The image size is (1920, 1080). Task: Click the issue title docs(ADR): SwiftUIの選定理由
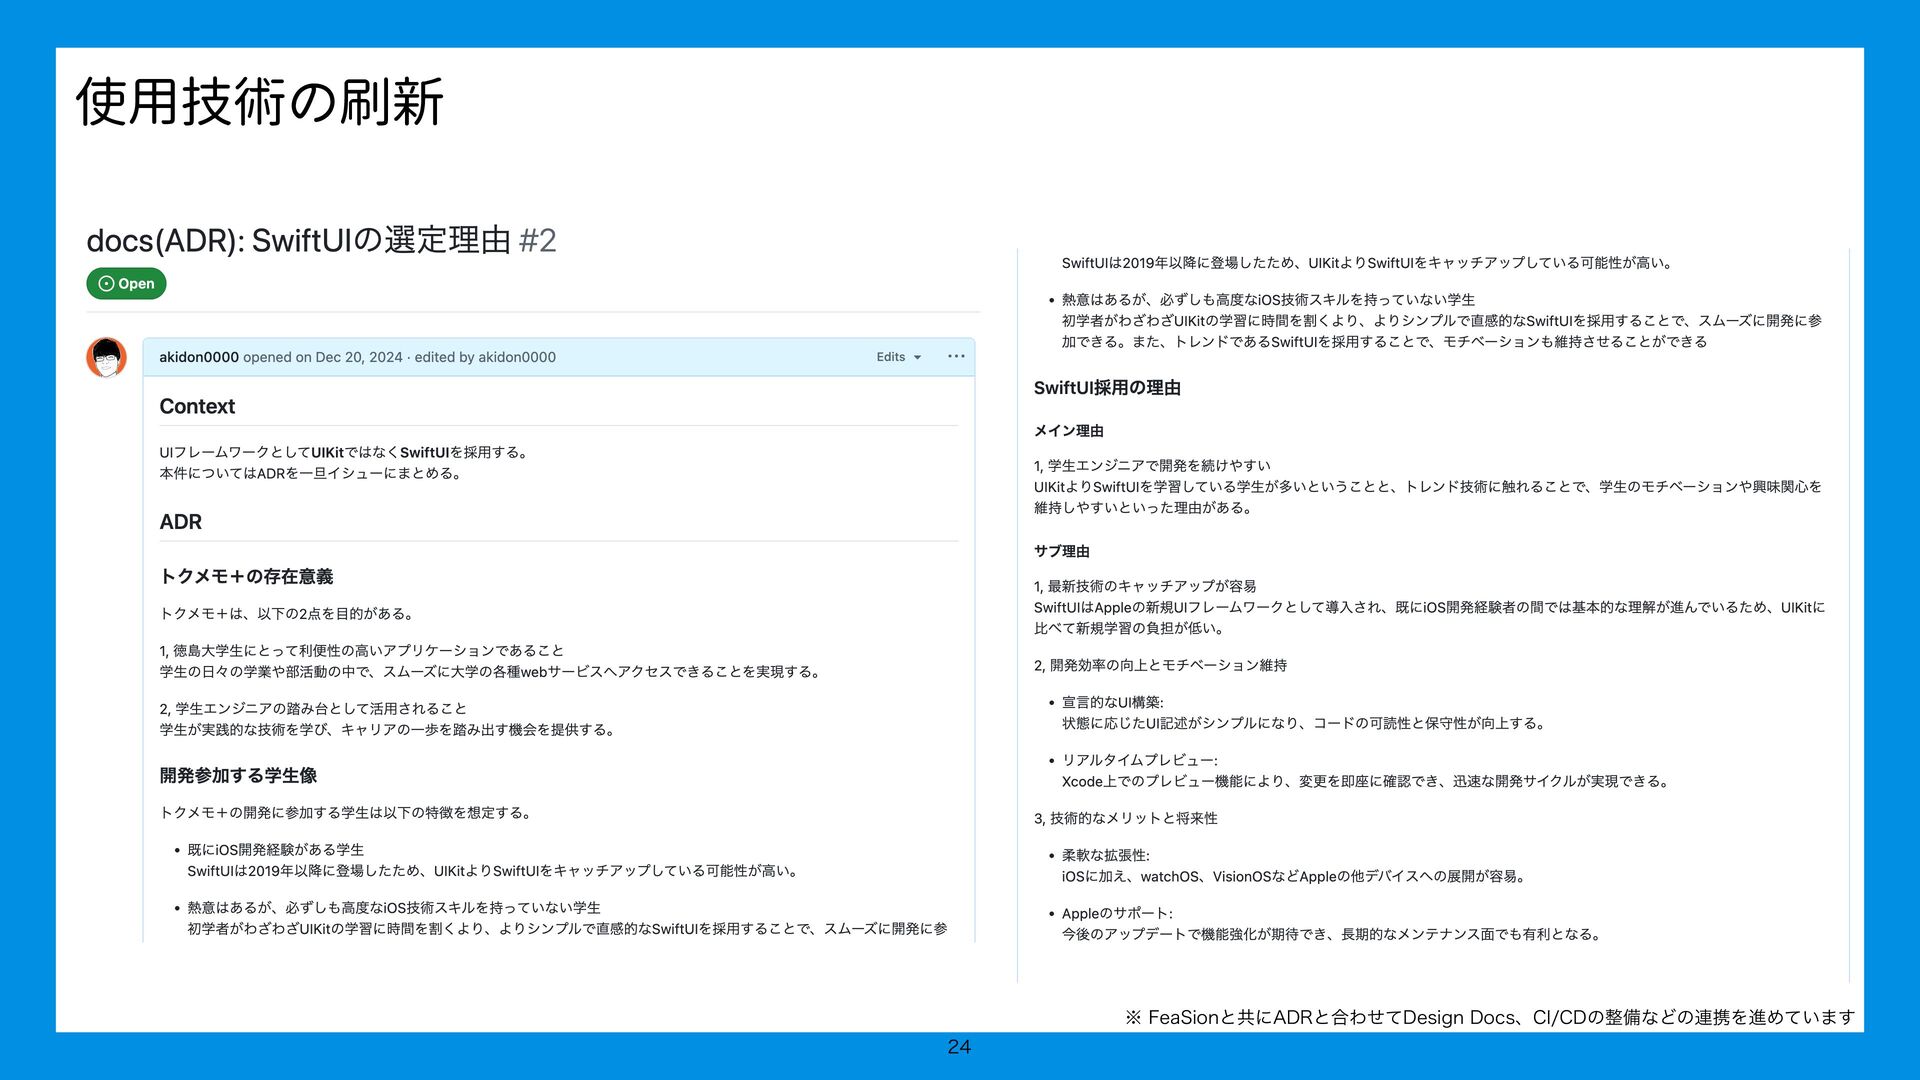(298, 241)
